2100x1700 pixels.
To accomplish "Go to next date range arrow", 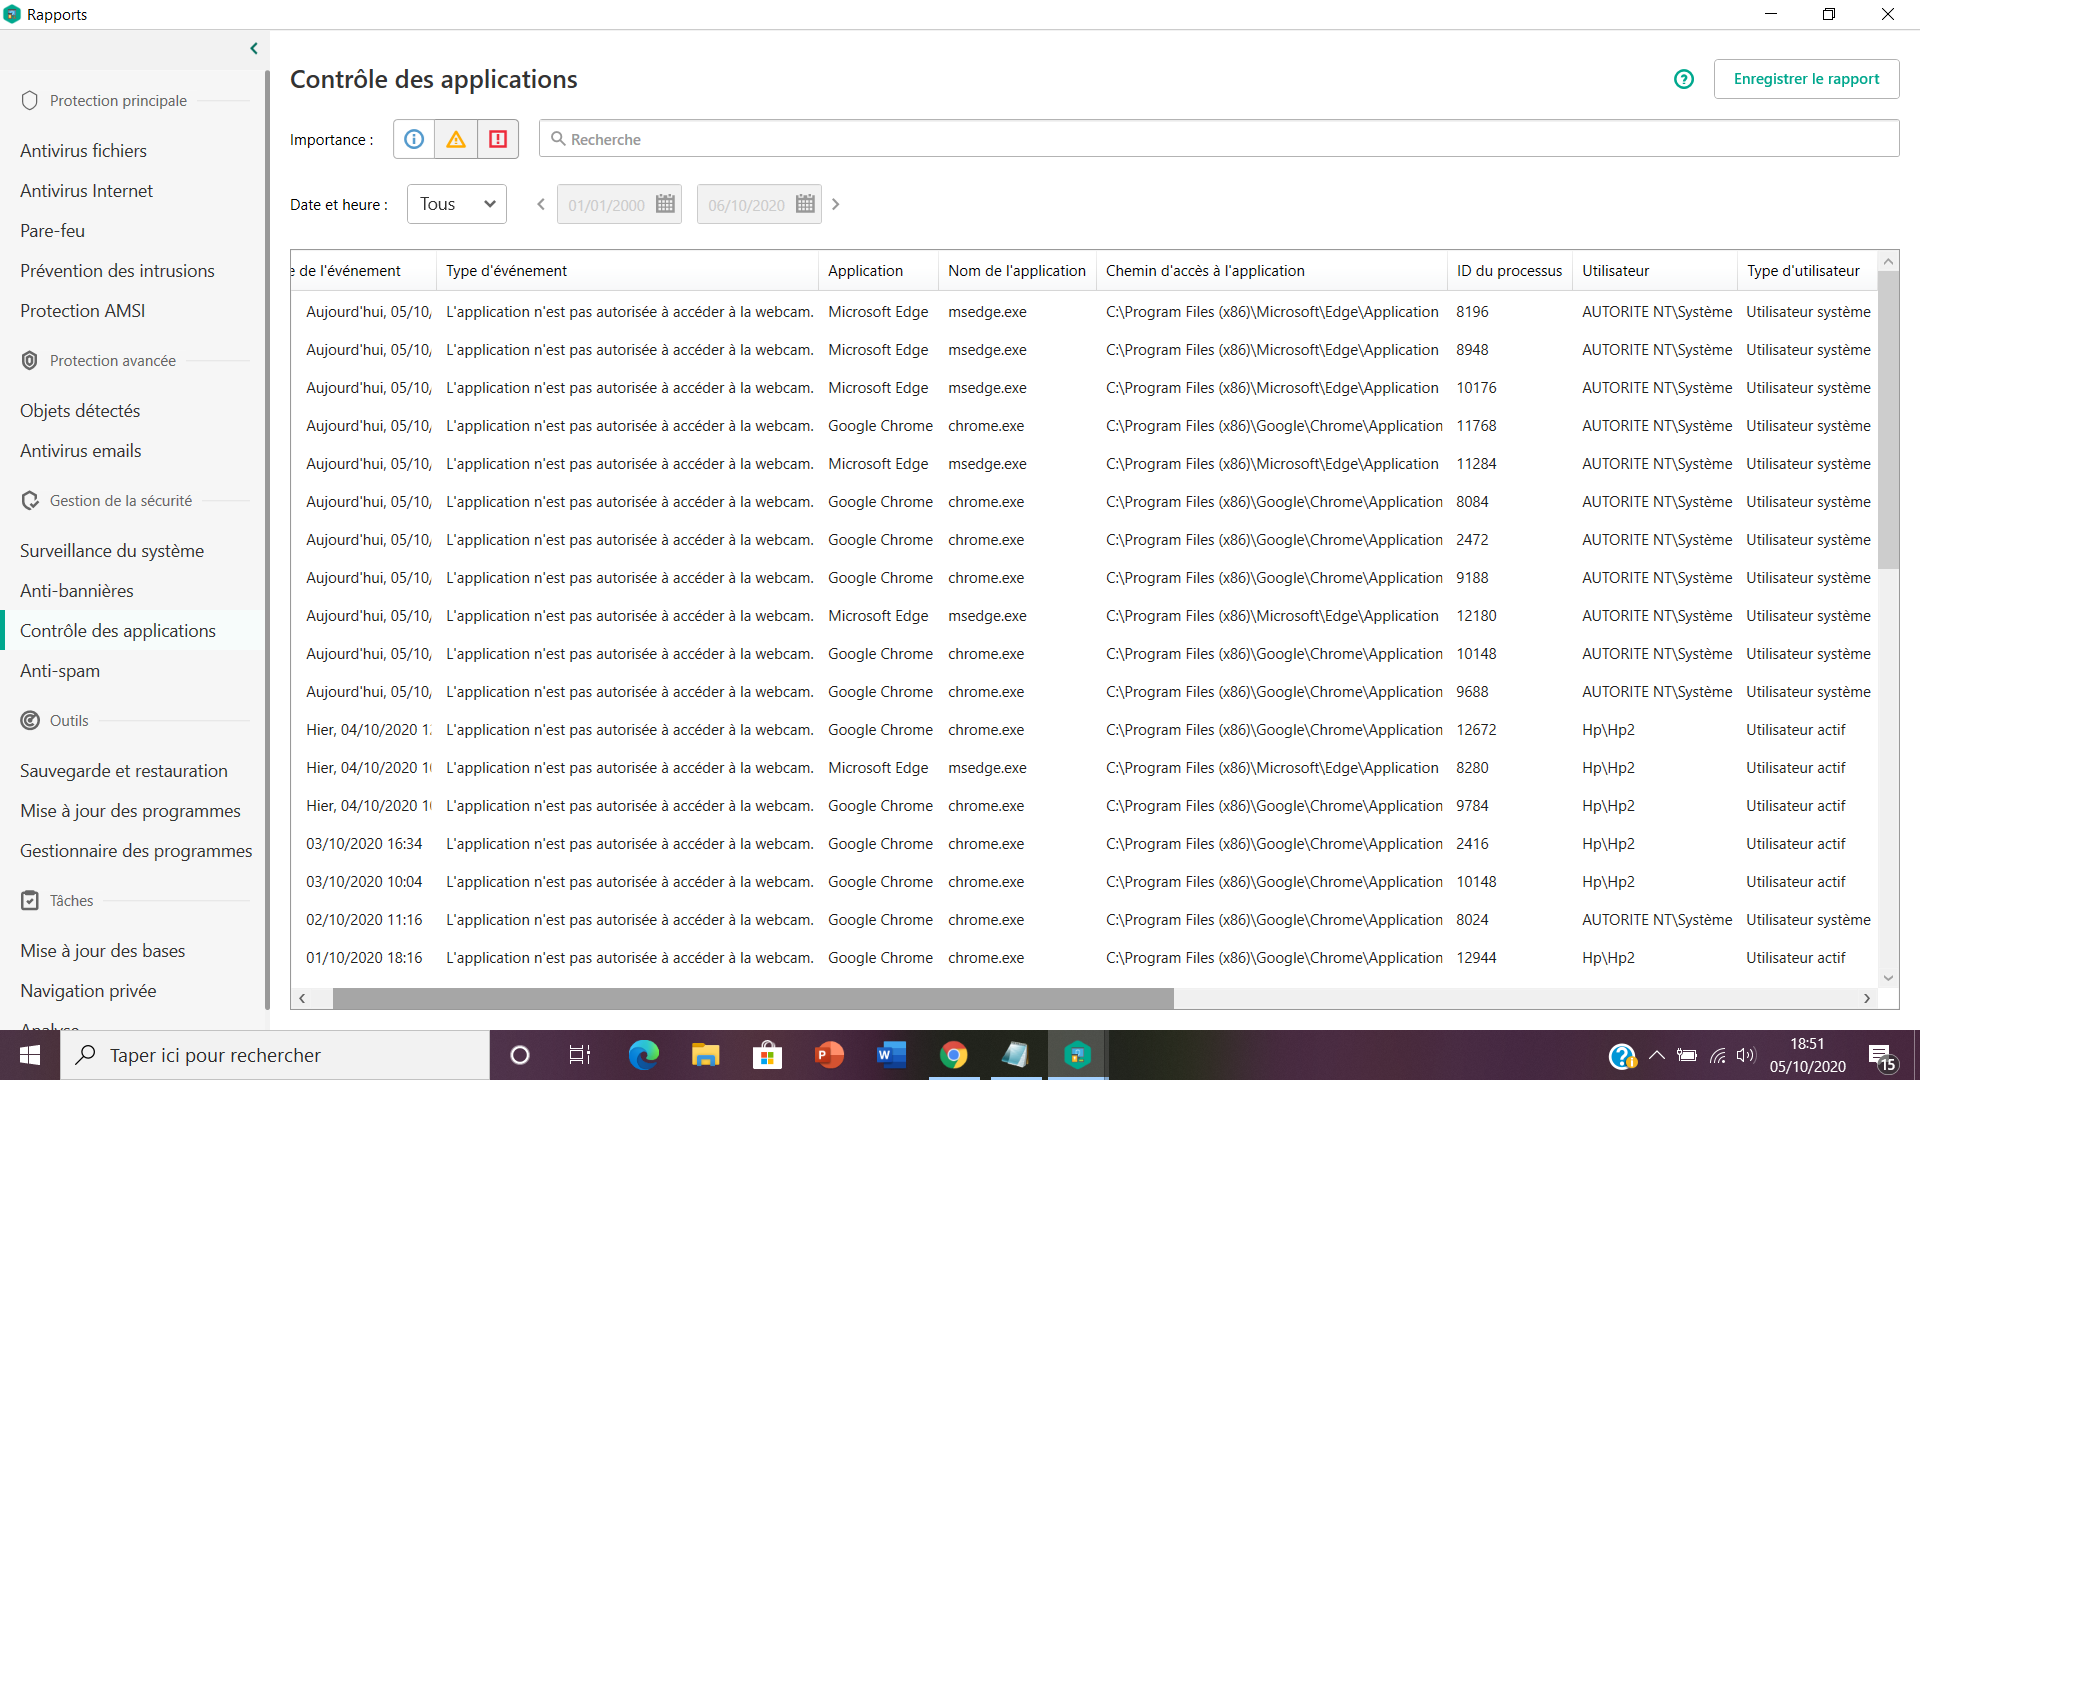I will coord(836,204).
